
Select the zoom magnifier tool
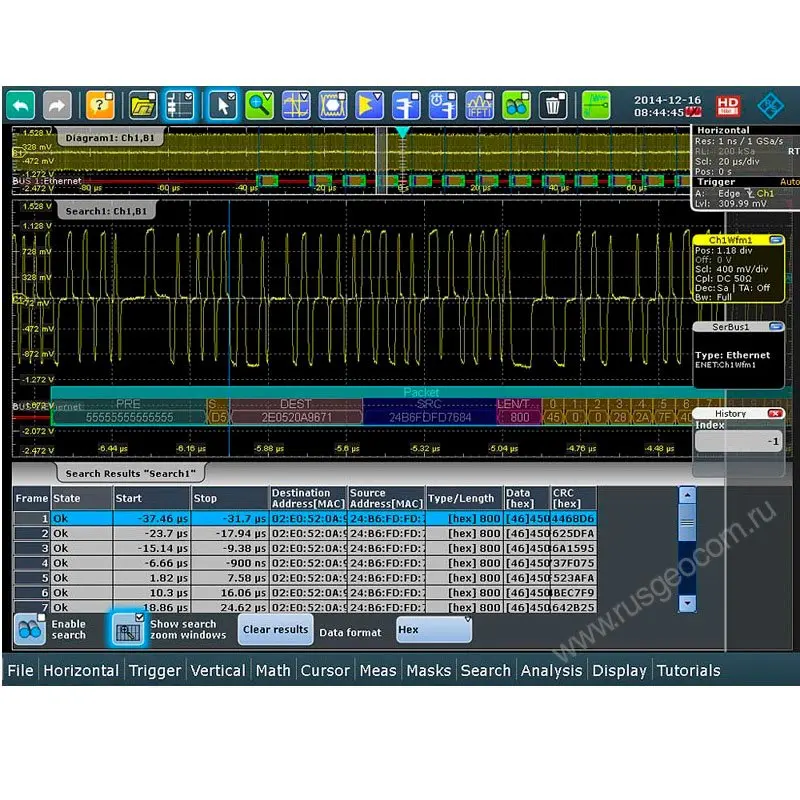click(259, 104)
